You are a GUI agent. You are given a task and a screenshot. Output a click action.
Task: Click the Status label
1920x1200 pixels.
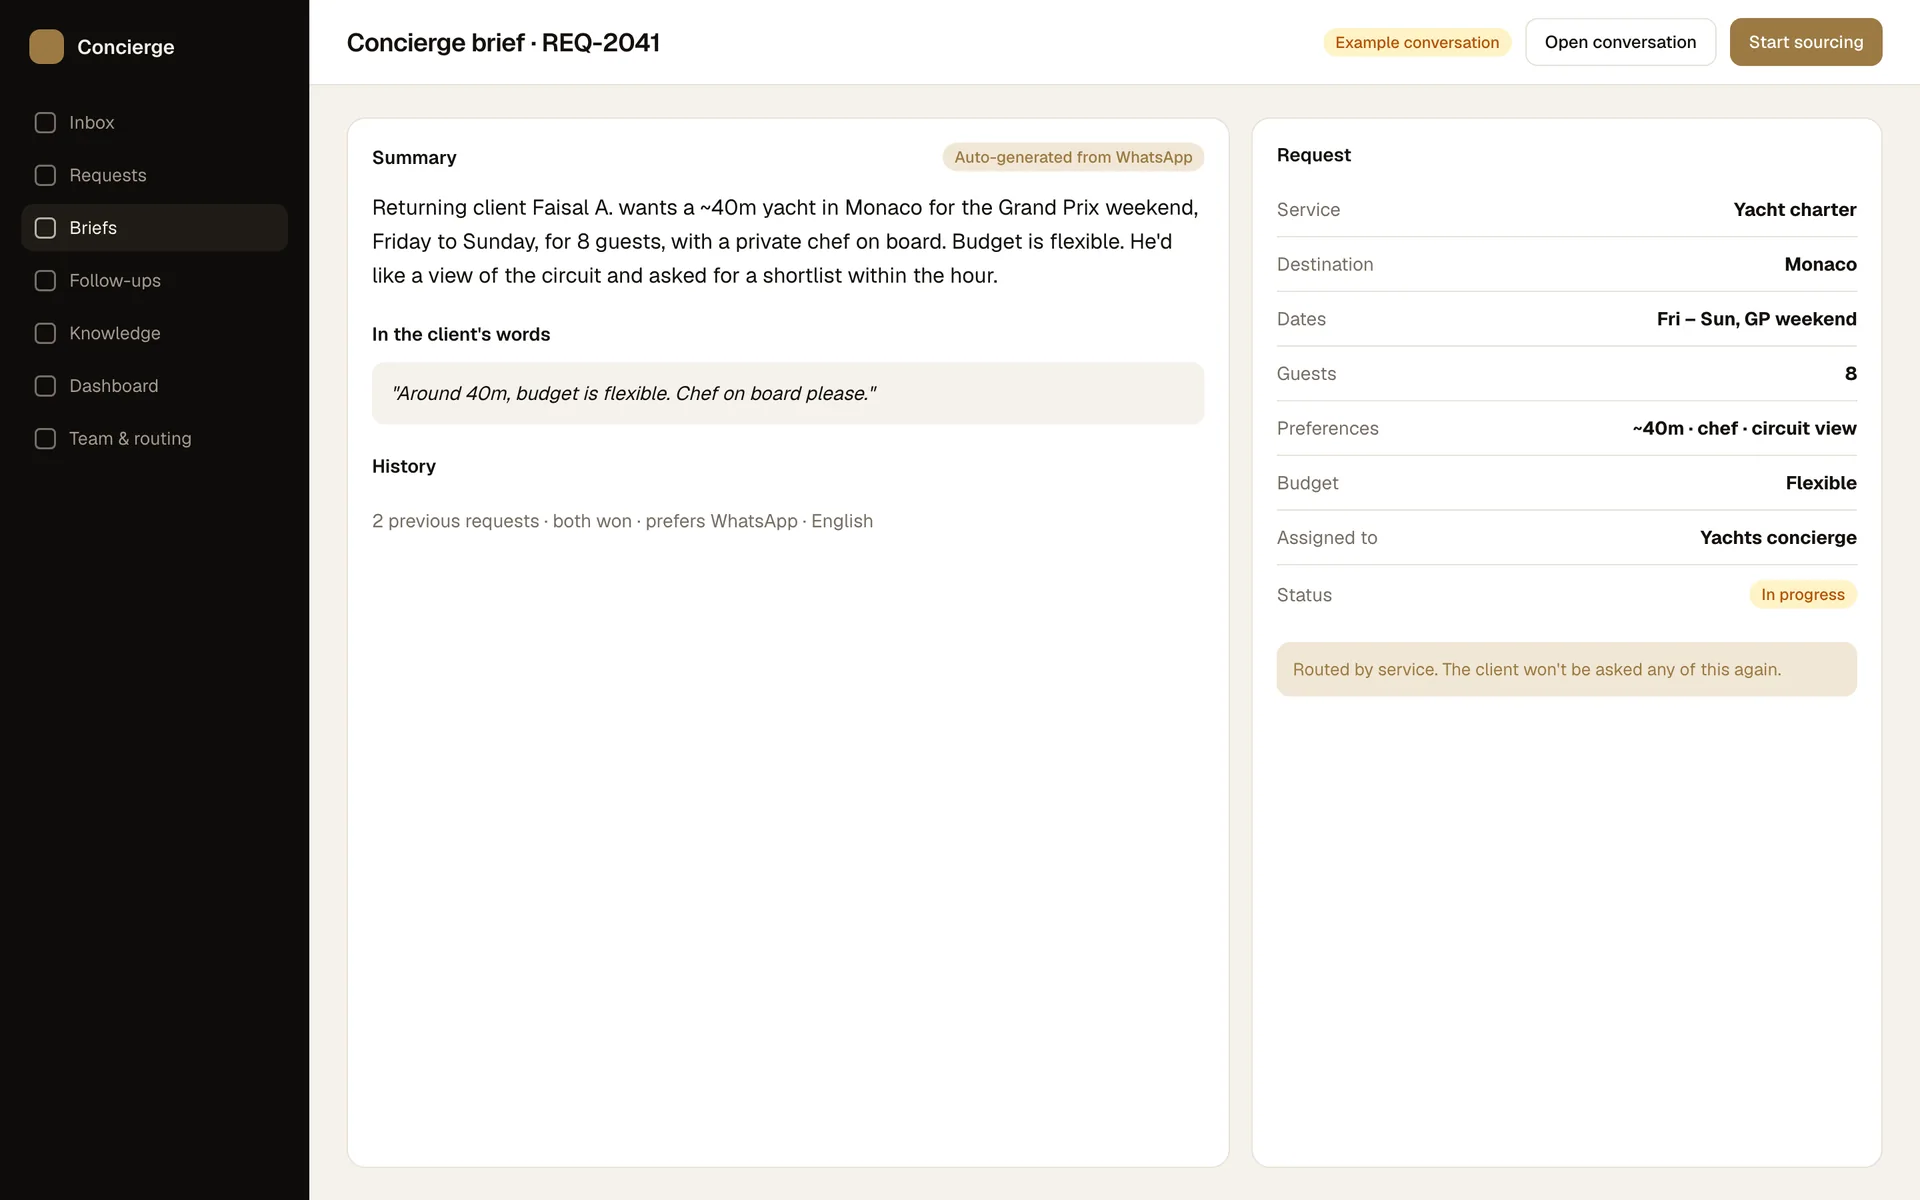pyautogui.click(x=1304, y=595)
